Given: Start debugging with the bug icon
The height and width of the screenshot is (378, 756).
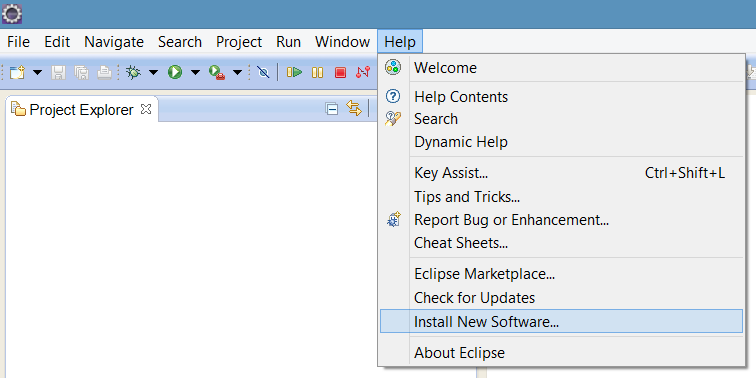Looking at the screenshot, I should (x=133, y=73).
